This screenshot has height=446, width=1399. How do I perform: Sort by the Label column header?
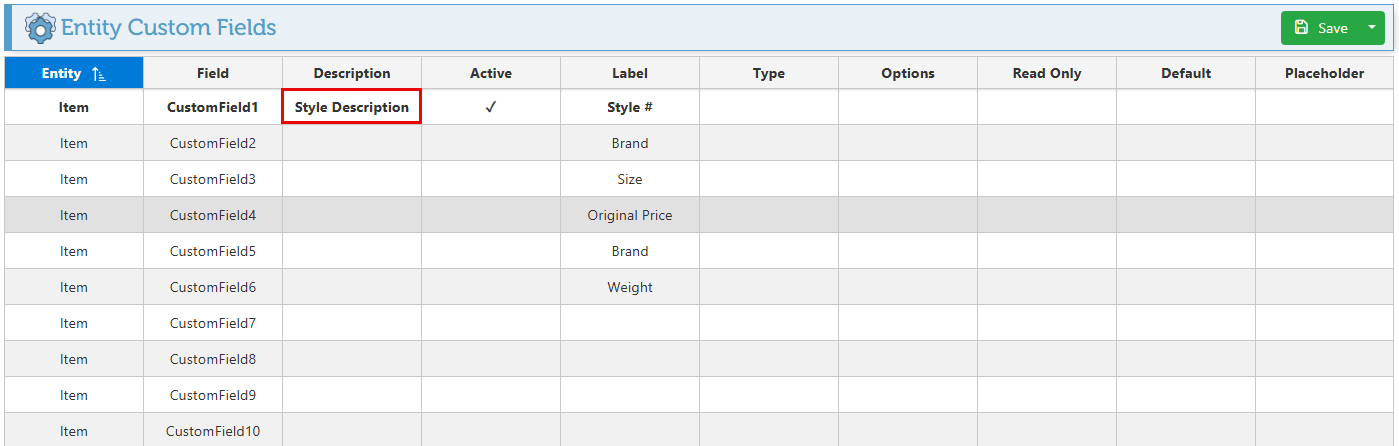(629, 73)
